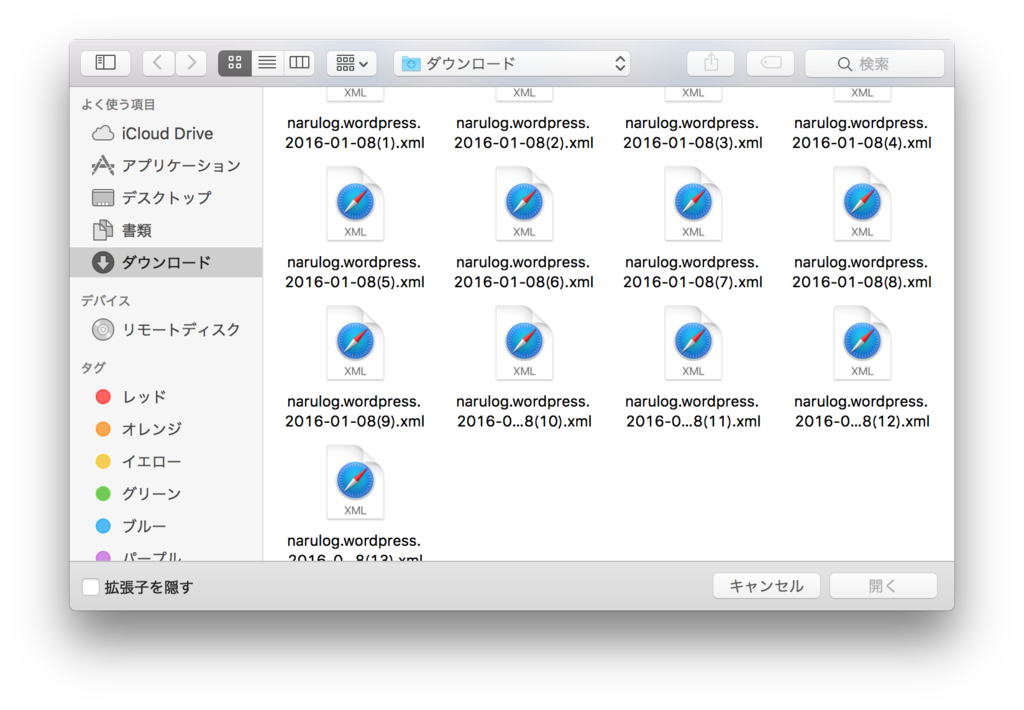The image size is (1024, 710).
Task: Select file icon ending 8(13).xml
Action: pos(355,482)
